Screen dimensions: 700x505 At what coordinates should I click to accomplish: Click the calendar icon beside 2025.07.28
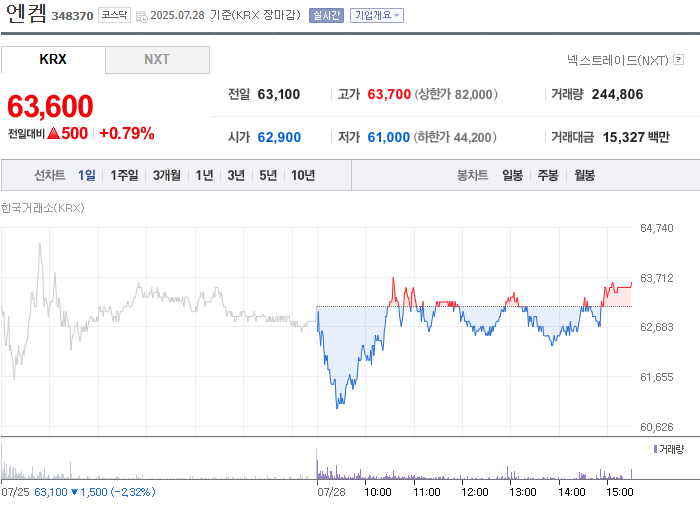pyautogui.click(x=142, y=17)
